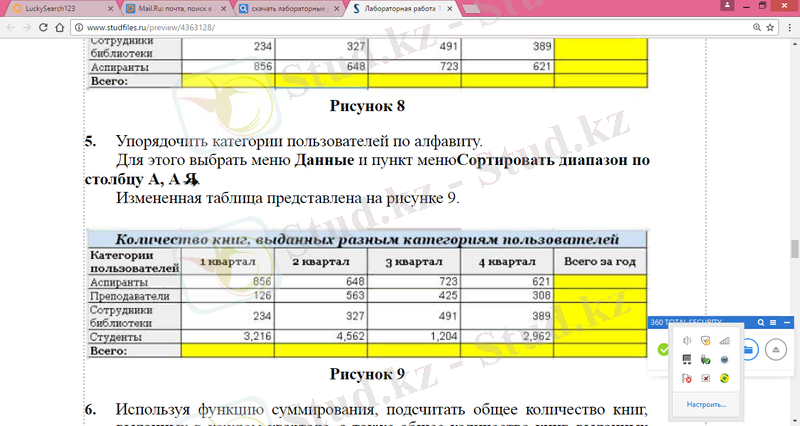This screenshot has width=800, height=426.
Task: Open the network signal bars tray icon
Action: pyautogui.click(x=725, y=341)
